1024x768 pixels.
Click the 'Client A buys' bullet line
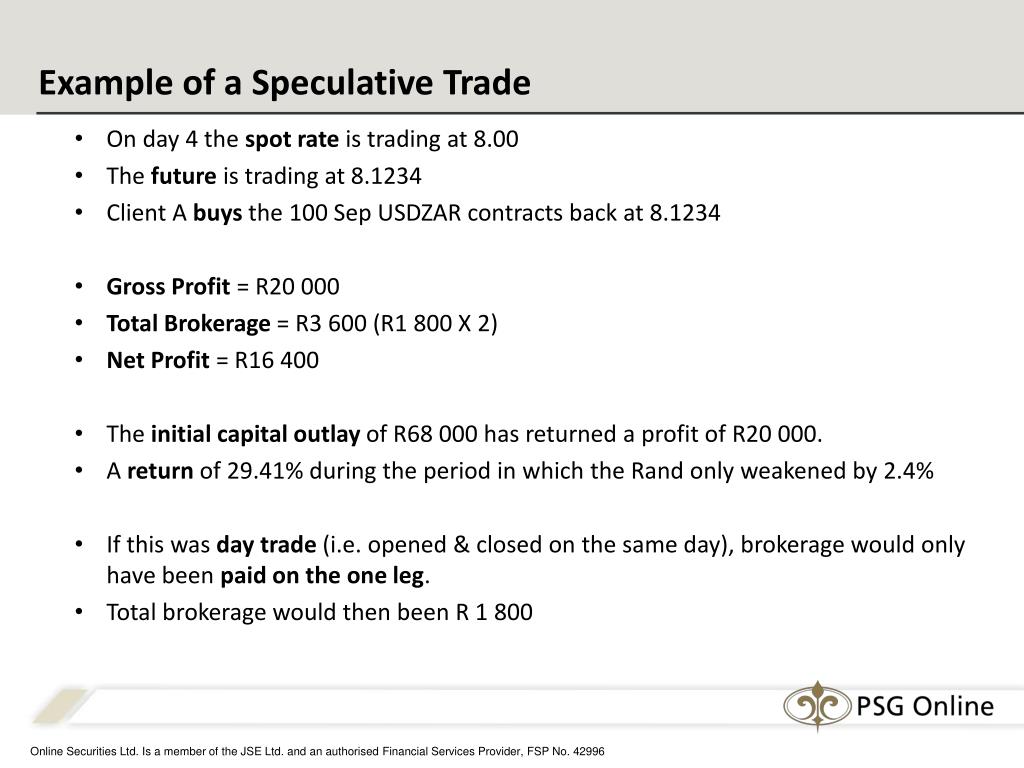coord(413,213)
